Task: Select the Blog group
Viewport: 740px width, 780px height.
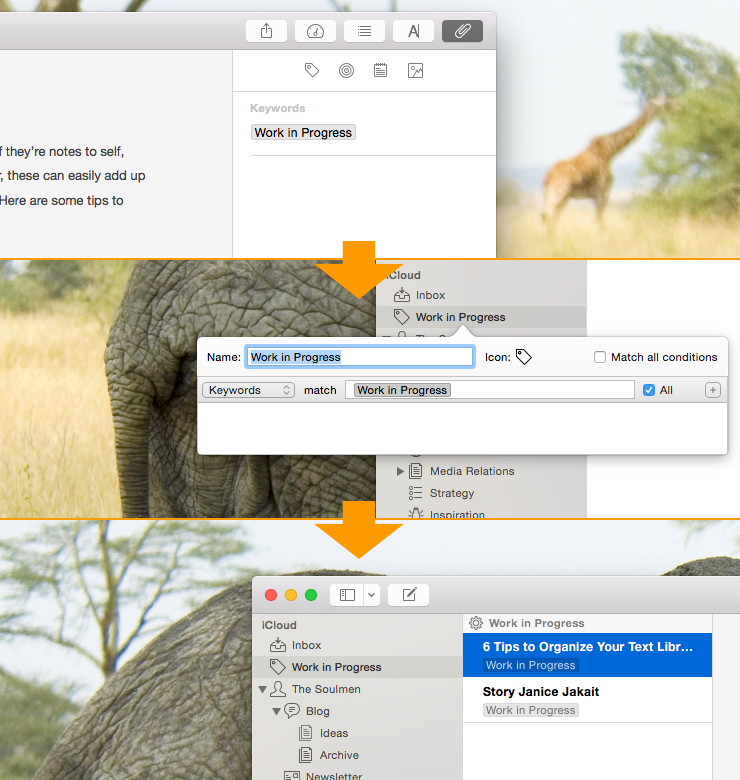Action: click(x=318, y=711)
